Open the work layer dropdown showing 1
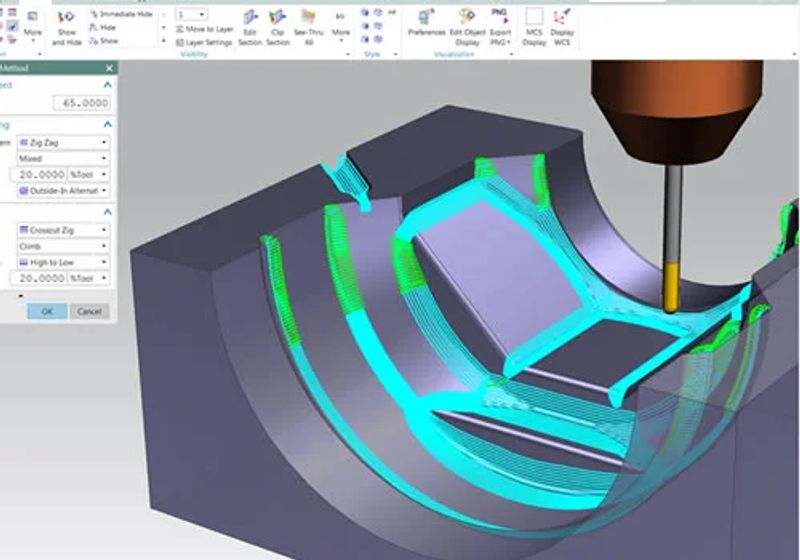The width and height of the screenshot is (800, 560). (191, 14)
